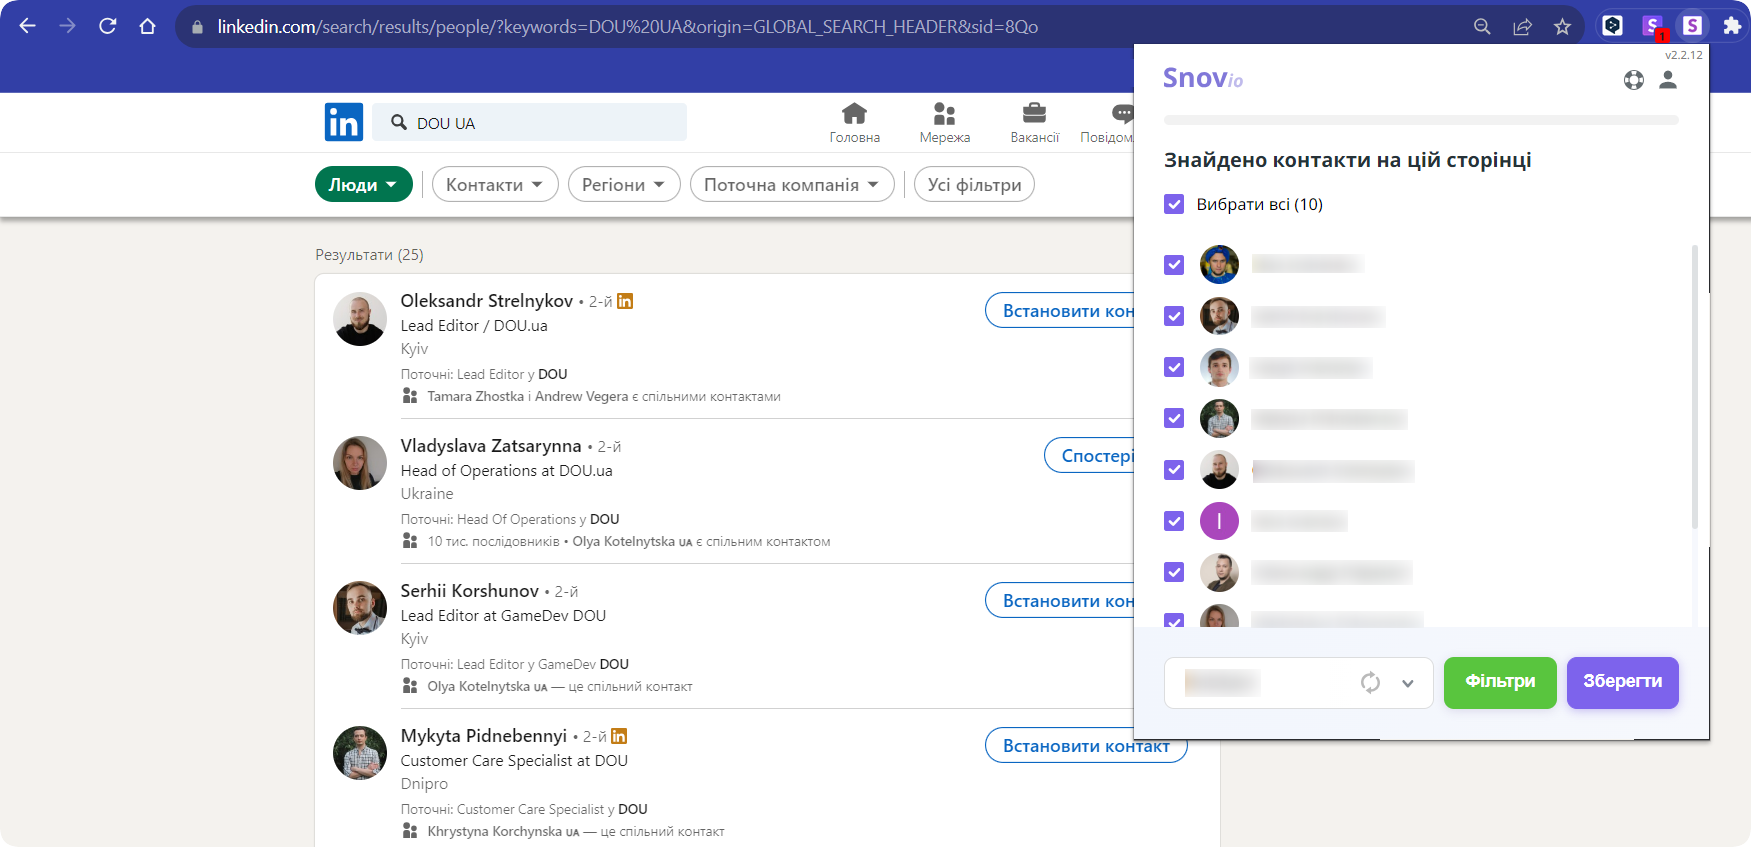Click Tamara Zhostka mutual connections link
Viewport: 1751px width, 847px height.
476,397
